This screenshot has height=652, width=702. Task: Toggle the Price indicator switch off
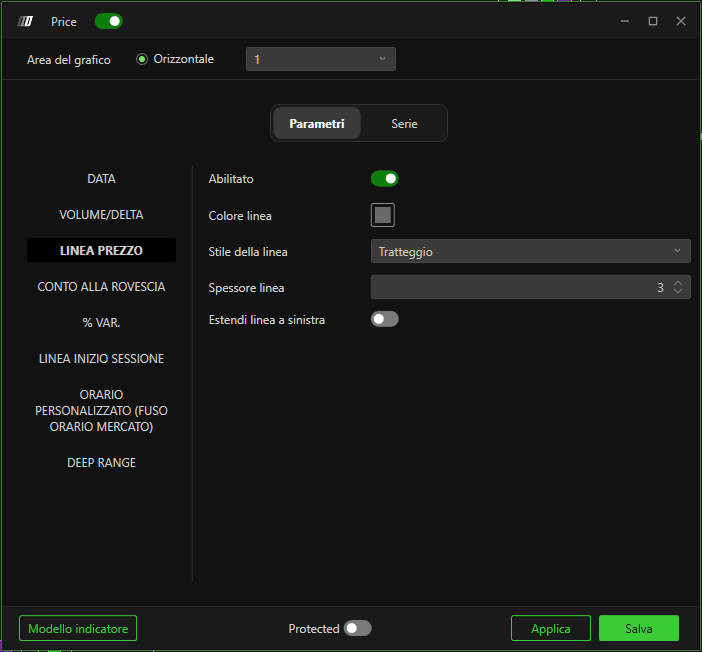(109, 21)
